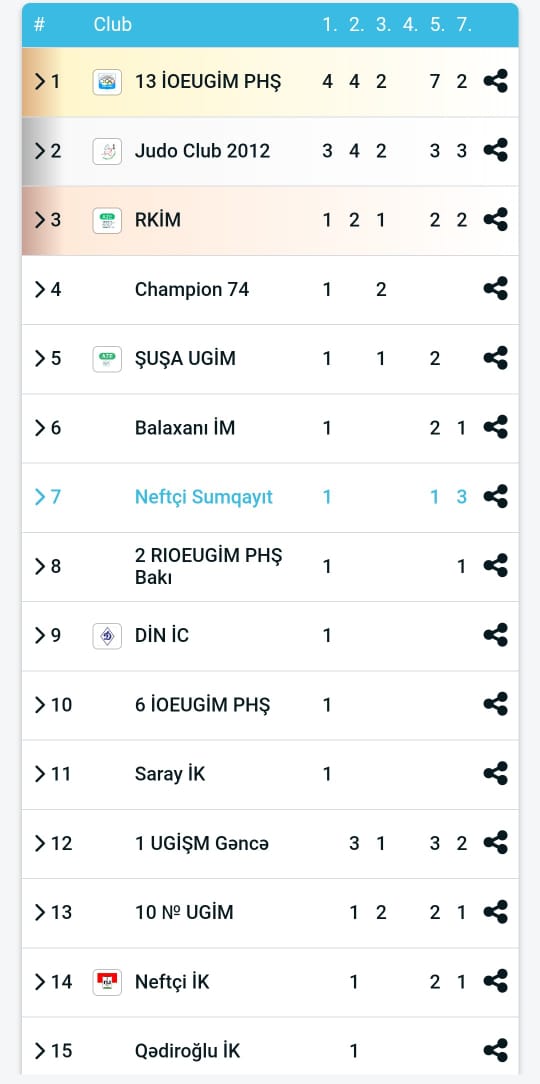Share the Neftçi Sumqayıt row

pos(495,496)
